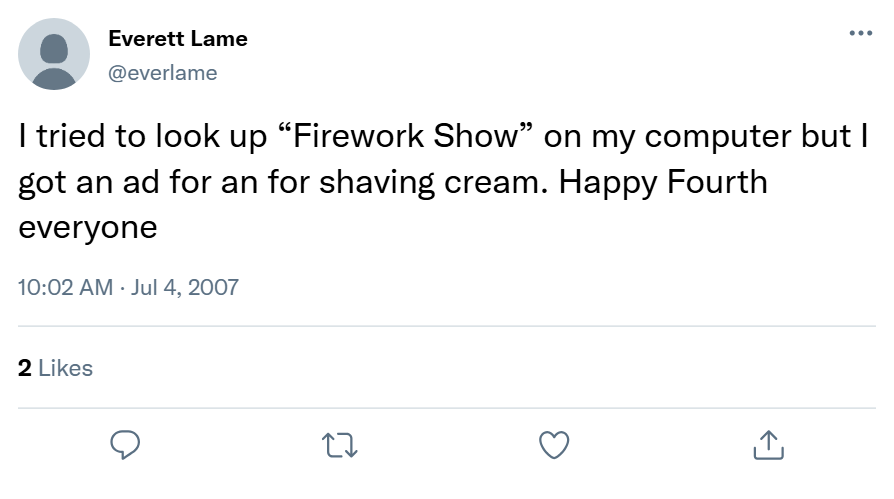Open the three-dot more options menu
Image resolution: width=894 pixels, height=499 pixels.
pyautogui.click(x=859, y=33)
